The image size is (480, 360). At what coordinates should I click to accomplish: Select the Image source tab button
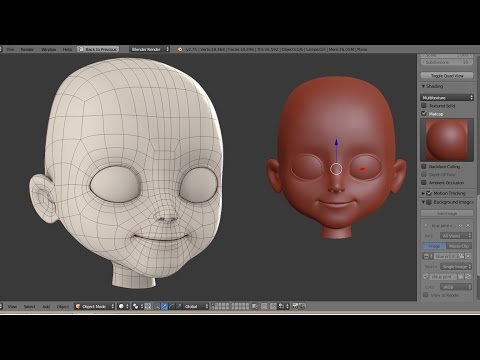point(434,246)
